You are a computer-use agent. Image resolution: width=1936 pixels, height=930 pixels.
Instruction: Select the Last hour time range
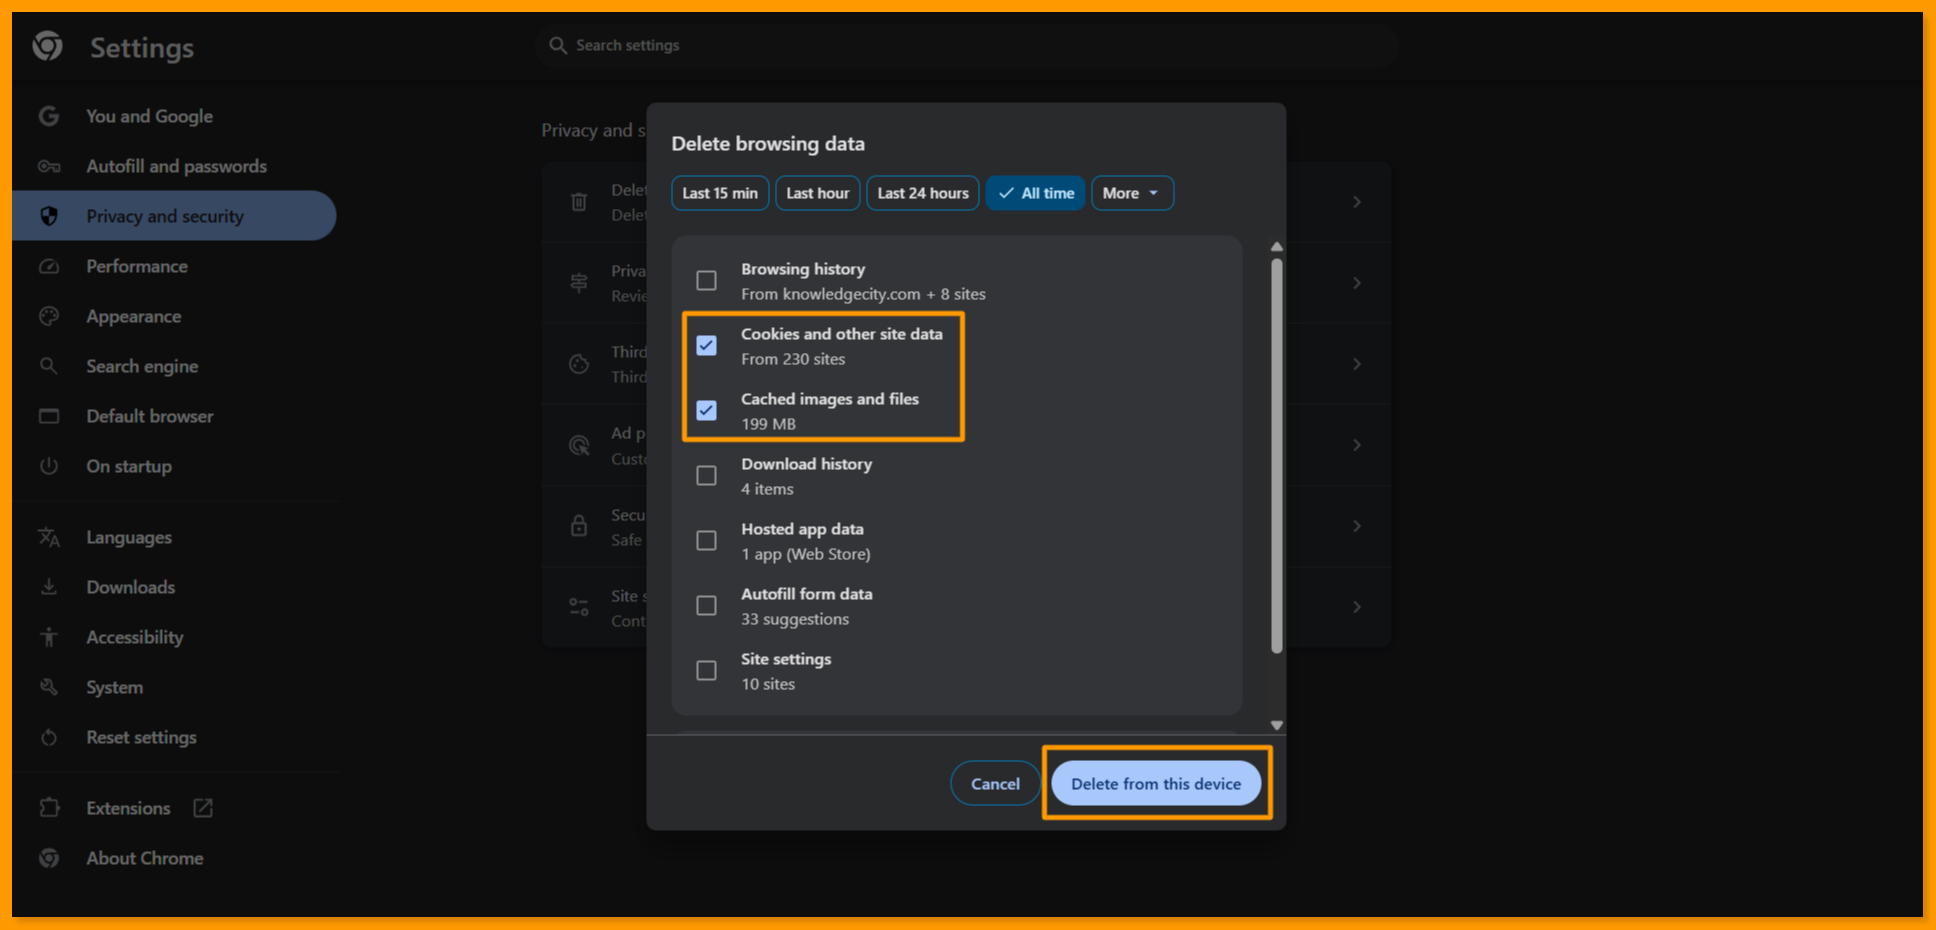(818, 193)
